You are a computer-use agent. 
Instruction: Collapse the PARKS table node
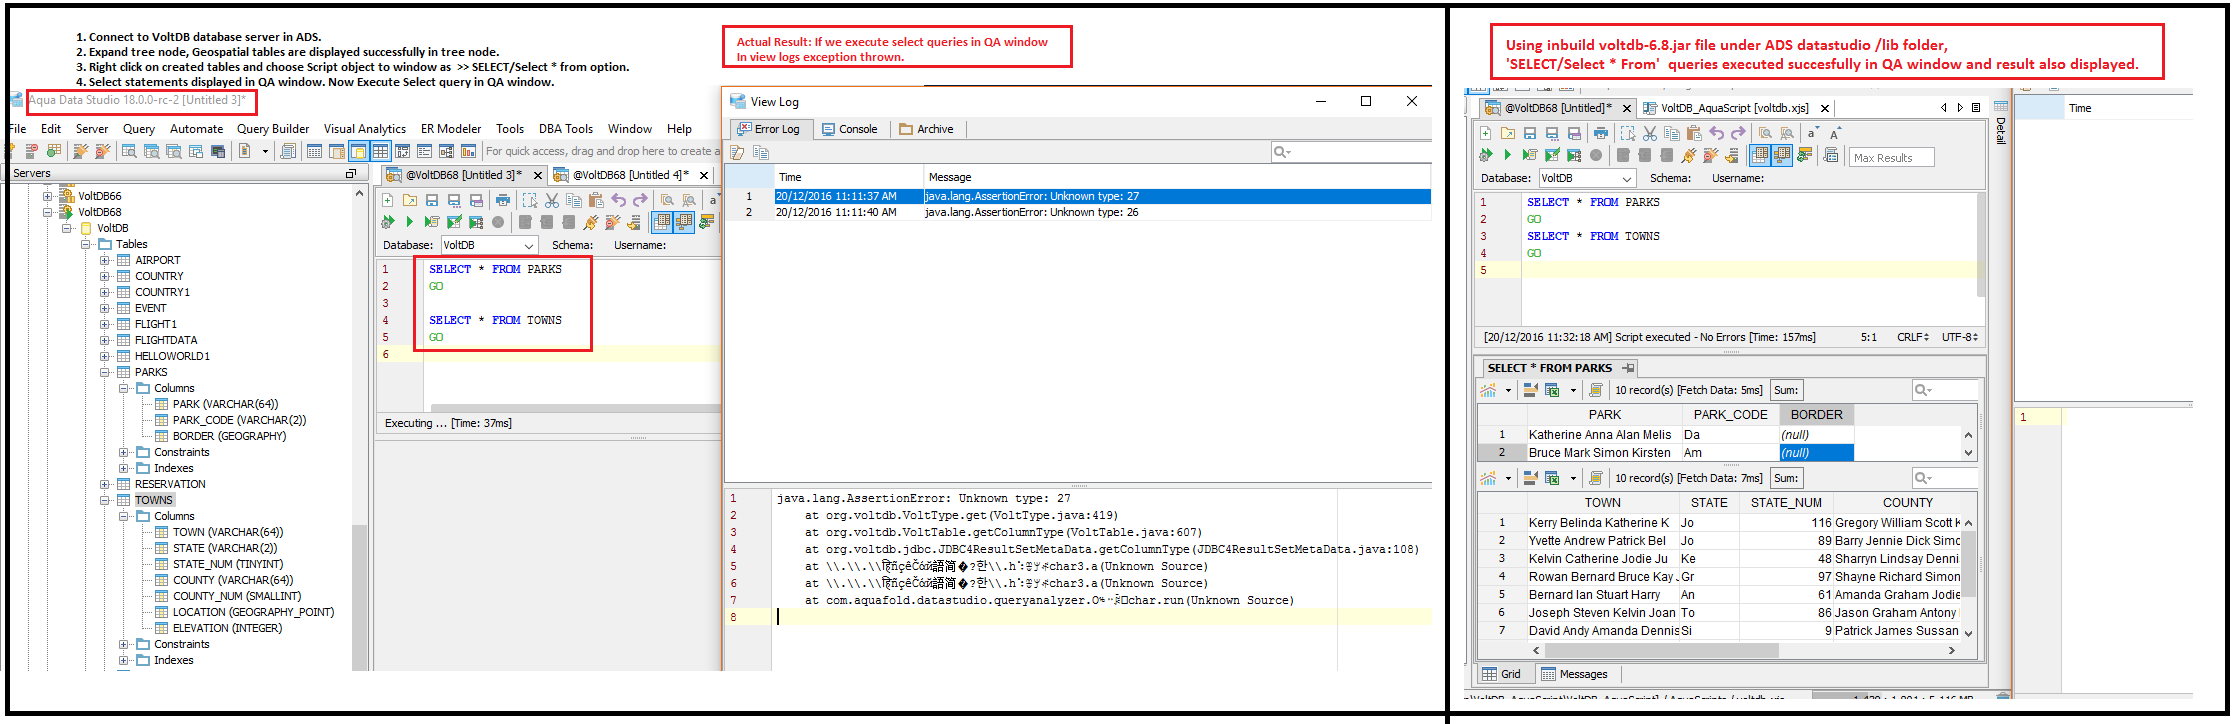click(104, 372)
